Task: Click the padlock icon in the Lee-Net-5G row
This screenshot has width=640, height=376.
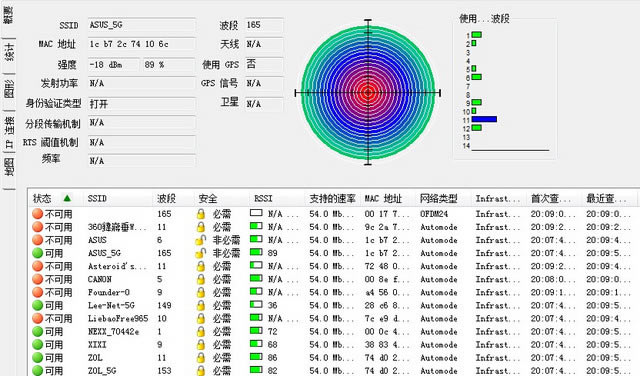Action: (x=200, y=305)
